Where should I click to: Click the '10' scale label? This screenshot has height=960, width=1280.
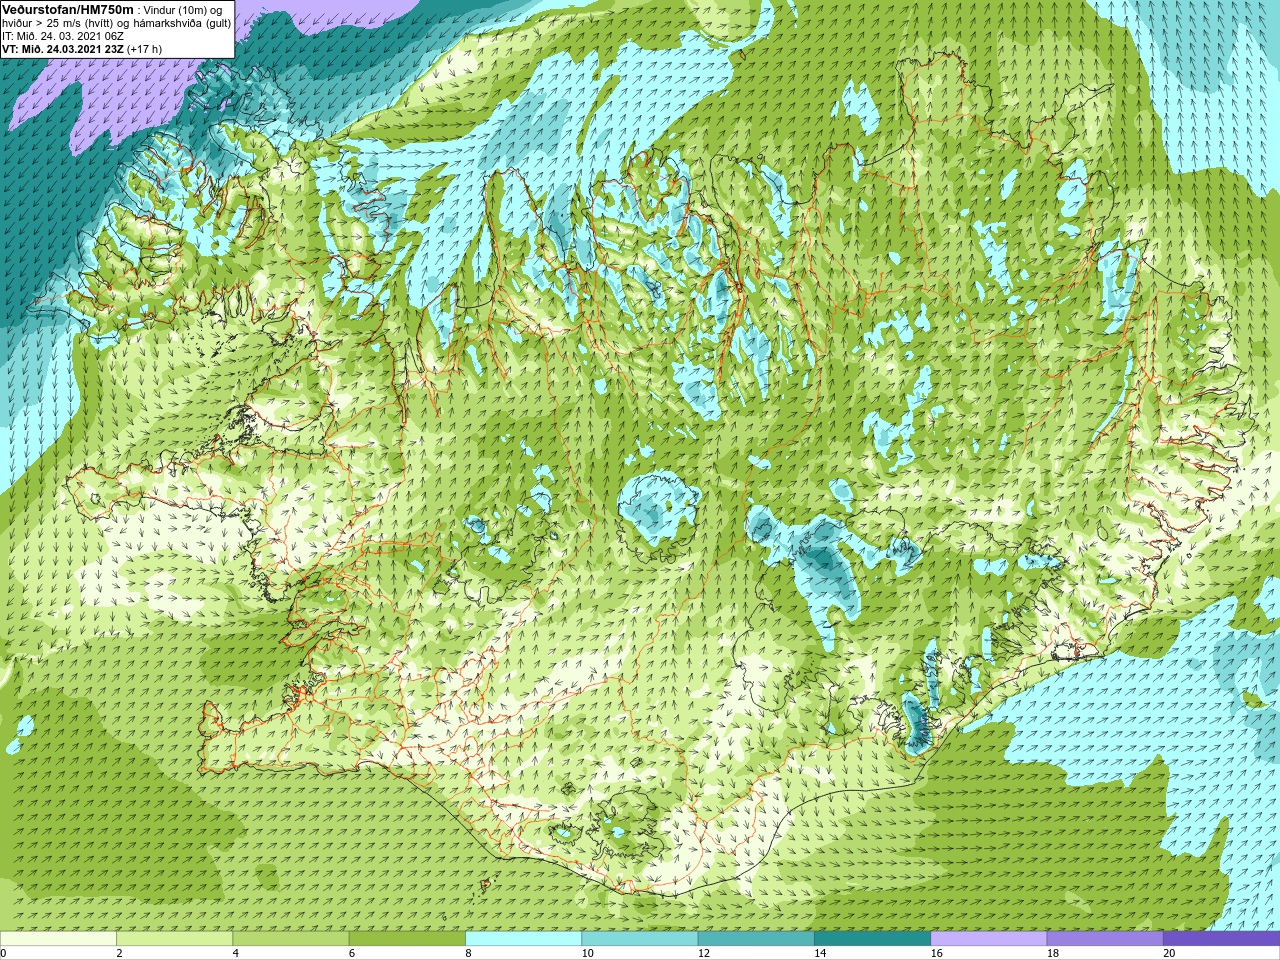coord(587,953)
